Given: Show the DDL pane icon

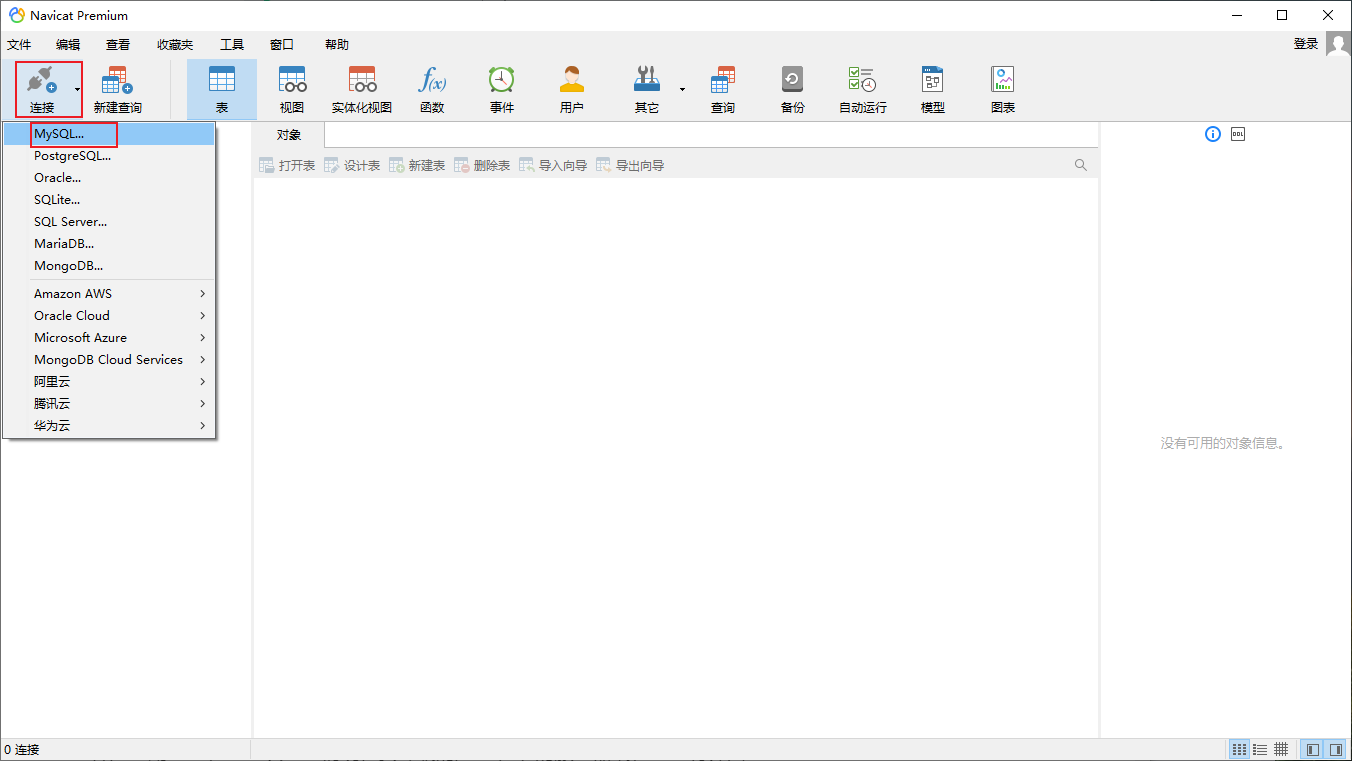Looking at the screenshot, I should (1238, 134).
